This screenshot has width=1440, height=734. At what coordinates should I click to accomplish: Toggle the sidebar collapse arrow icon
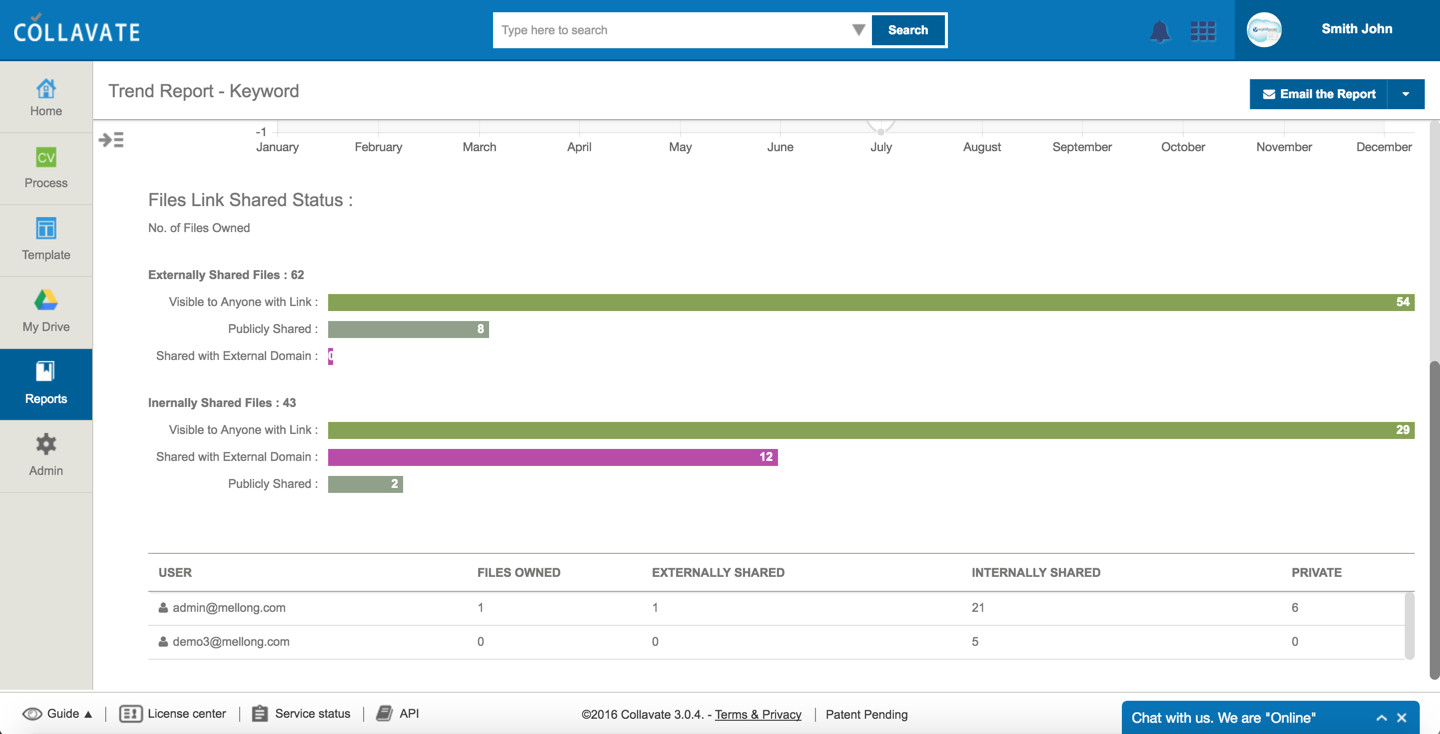tap(111, 140)
